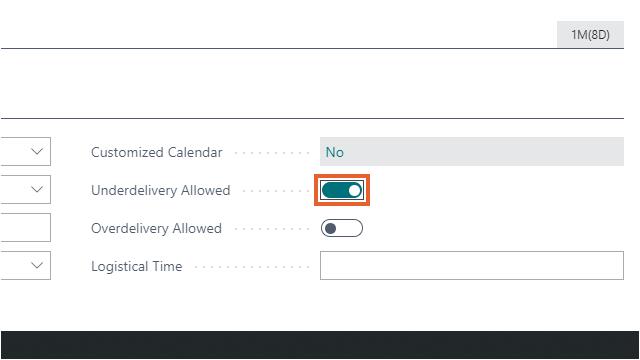This screenshot has width=640, height=360.
Task: Click the Logistical Time label
Action: [x=136, y=266]
